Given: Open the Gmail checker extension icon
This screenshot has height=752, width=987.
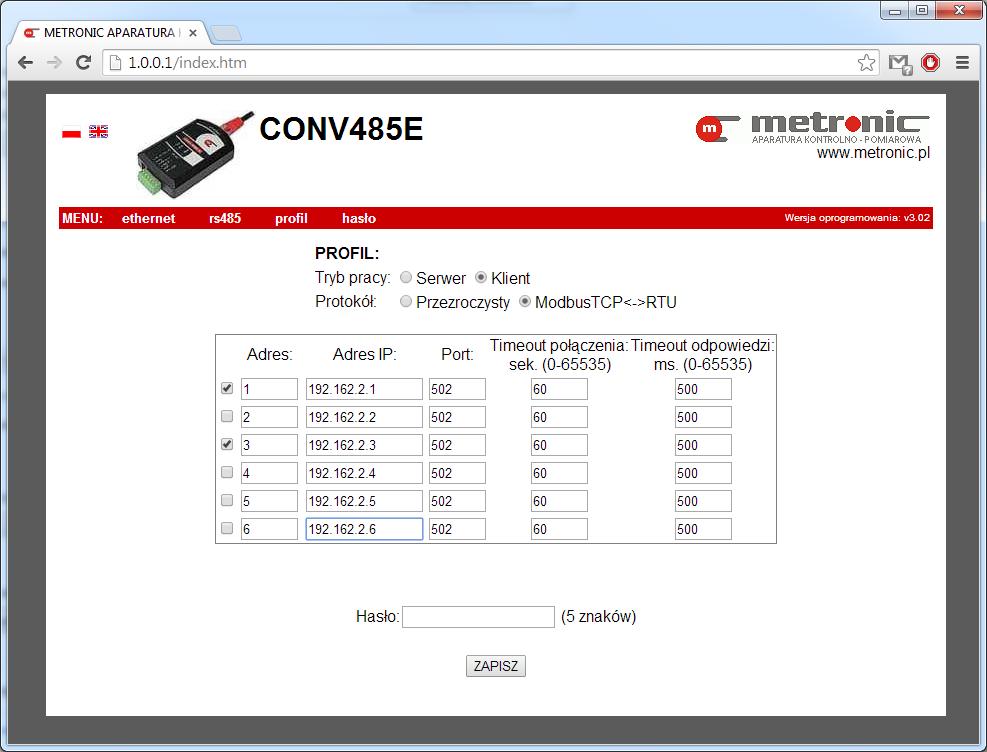Looking at the screenshot, I should (900, 63).
